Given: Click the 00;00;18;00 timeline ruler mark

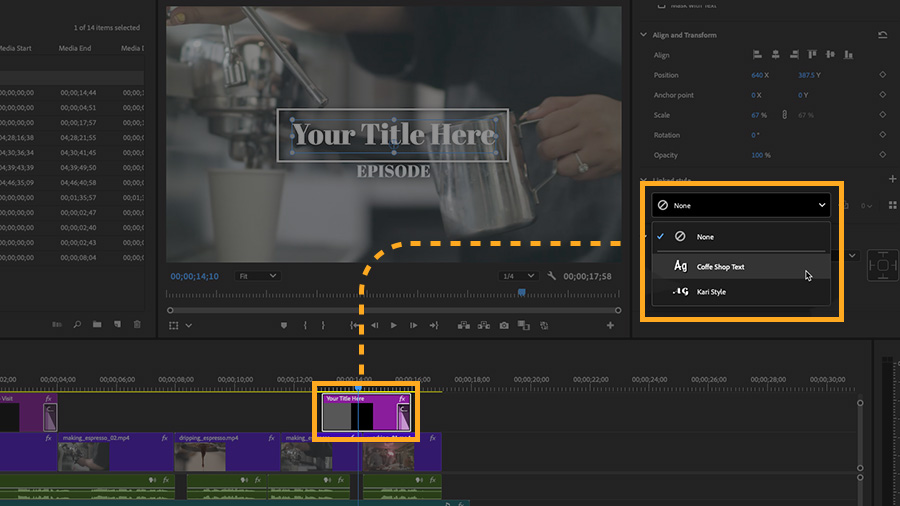Looking at the screenshot, I should (x=472, y=379).
